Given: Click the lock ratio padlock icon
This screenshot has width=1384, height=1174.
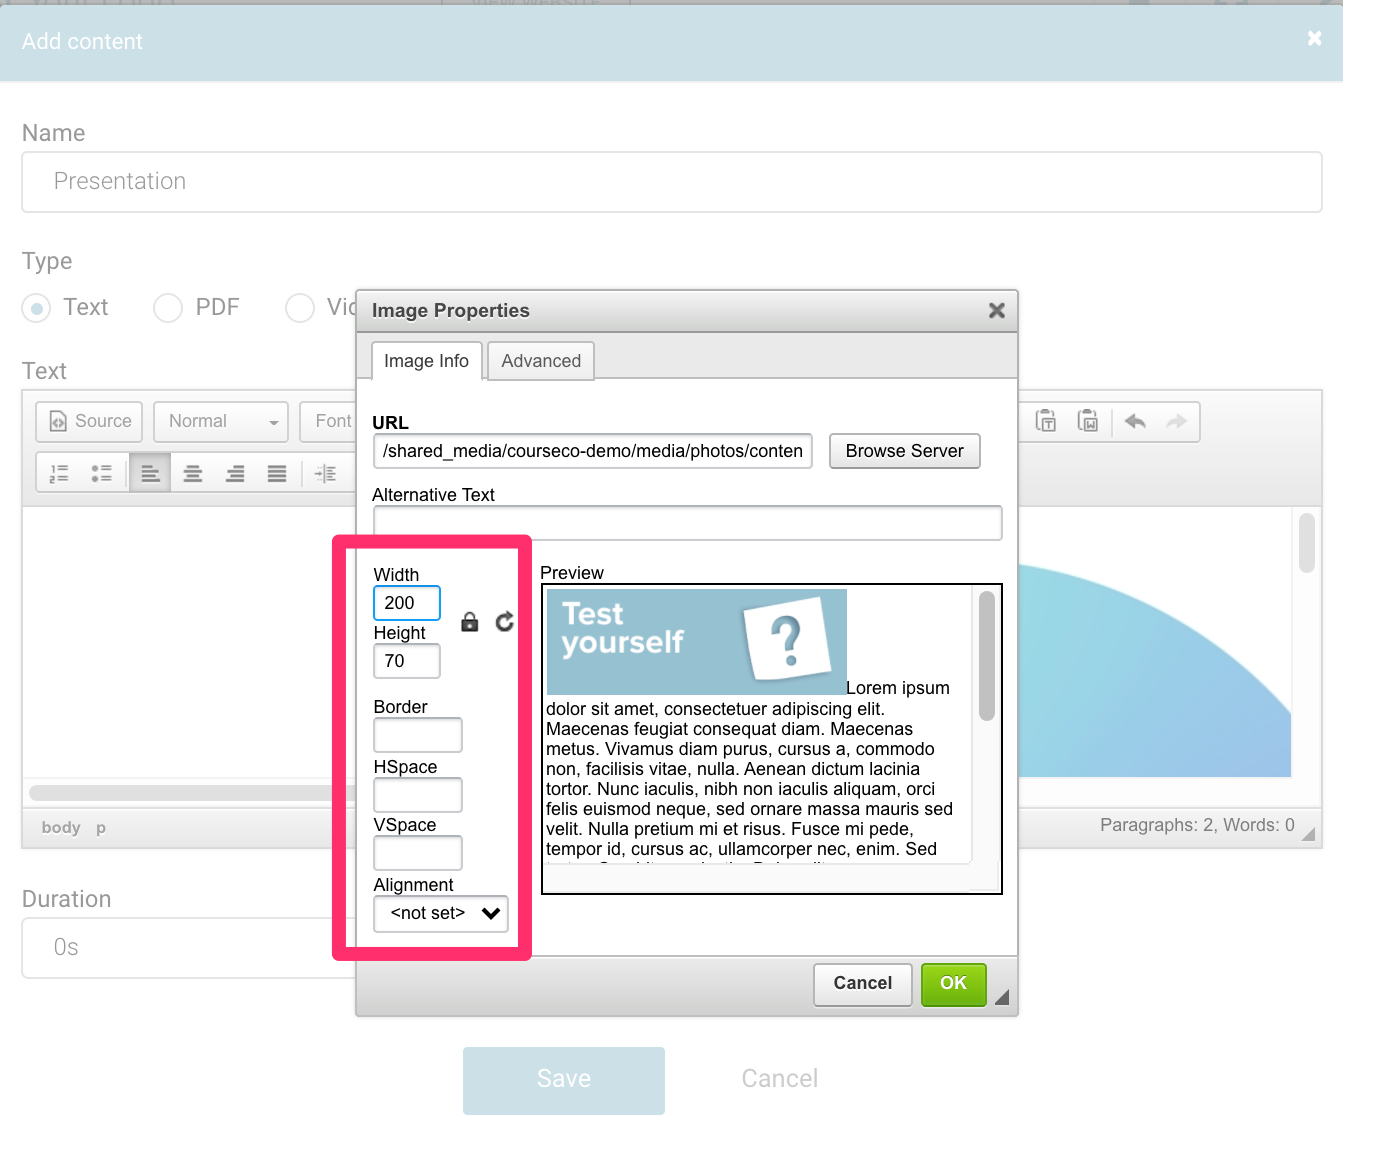Looking at the screenshot, I should pos(469,622).
